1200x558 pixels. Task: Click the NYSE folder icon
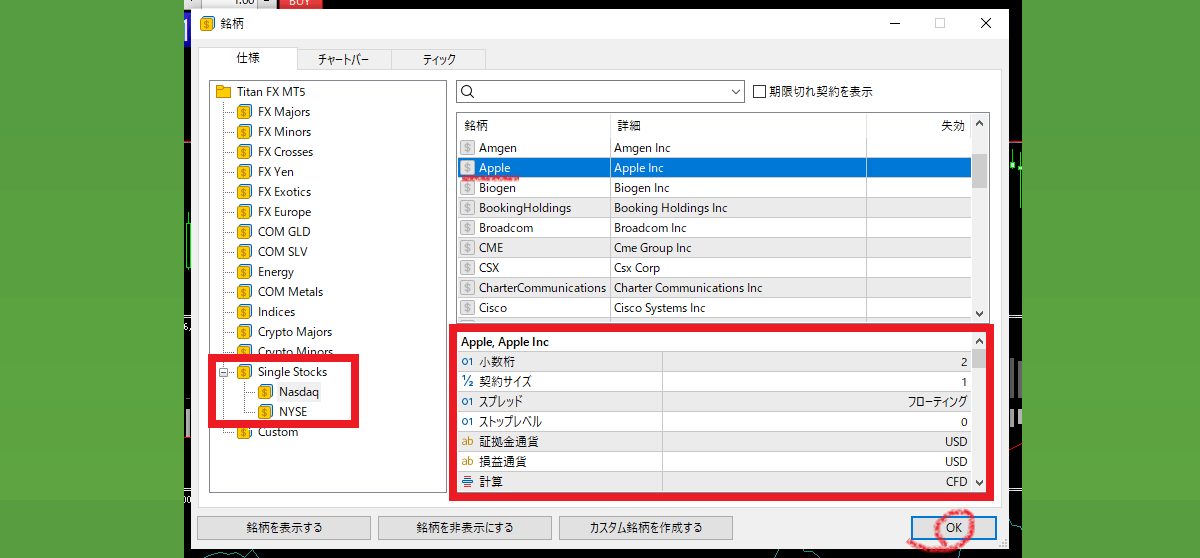265,412
